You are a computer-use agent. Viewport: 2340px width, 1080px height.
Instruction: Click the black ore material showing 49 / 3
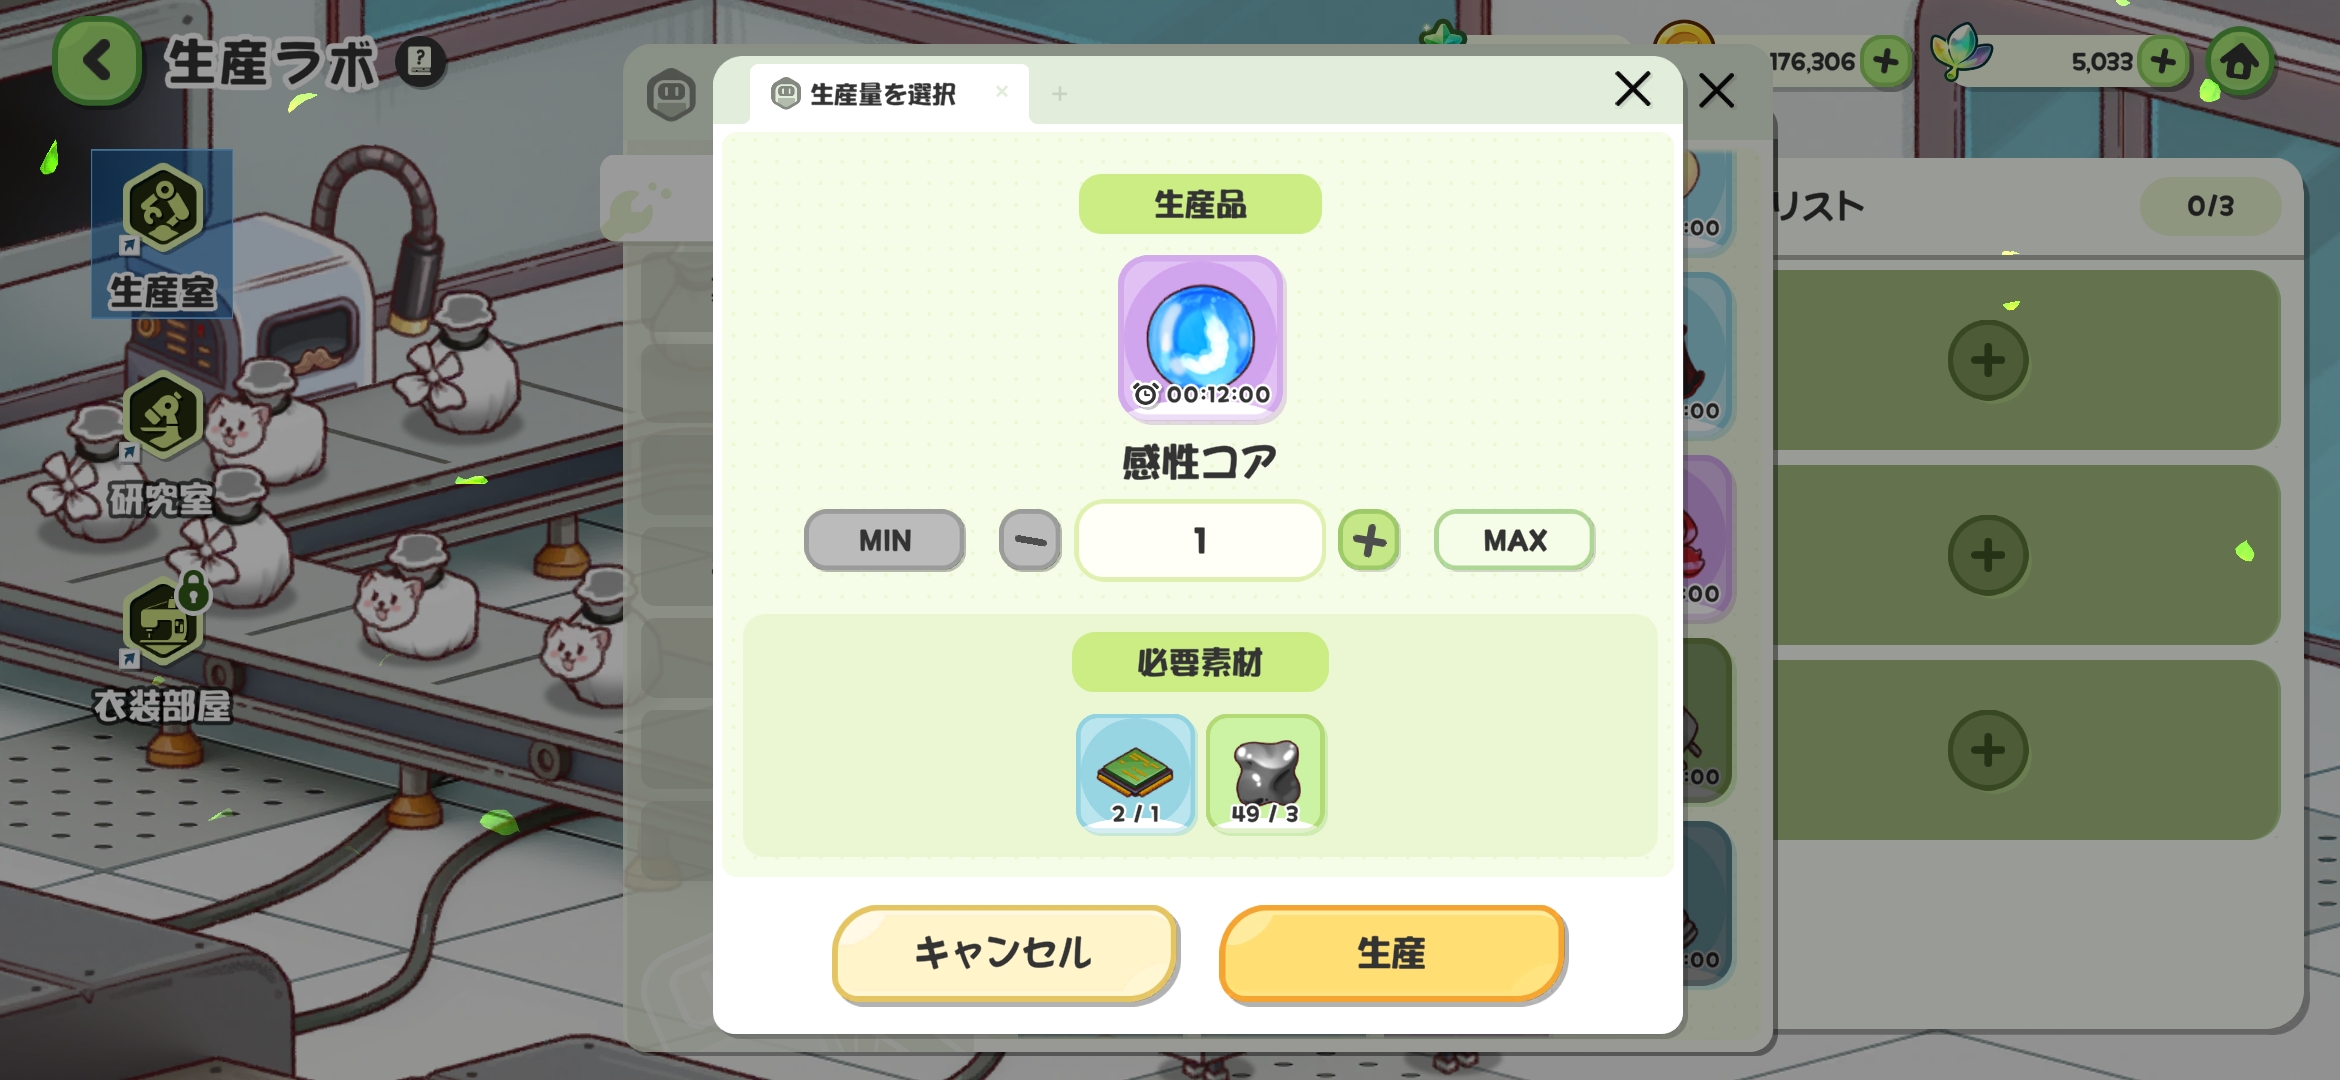[x=1265, y=774]
